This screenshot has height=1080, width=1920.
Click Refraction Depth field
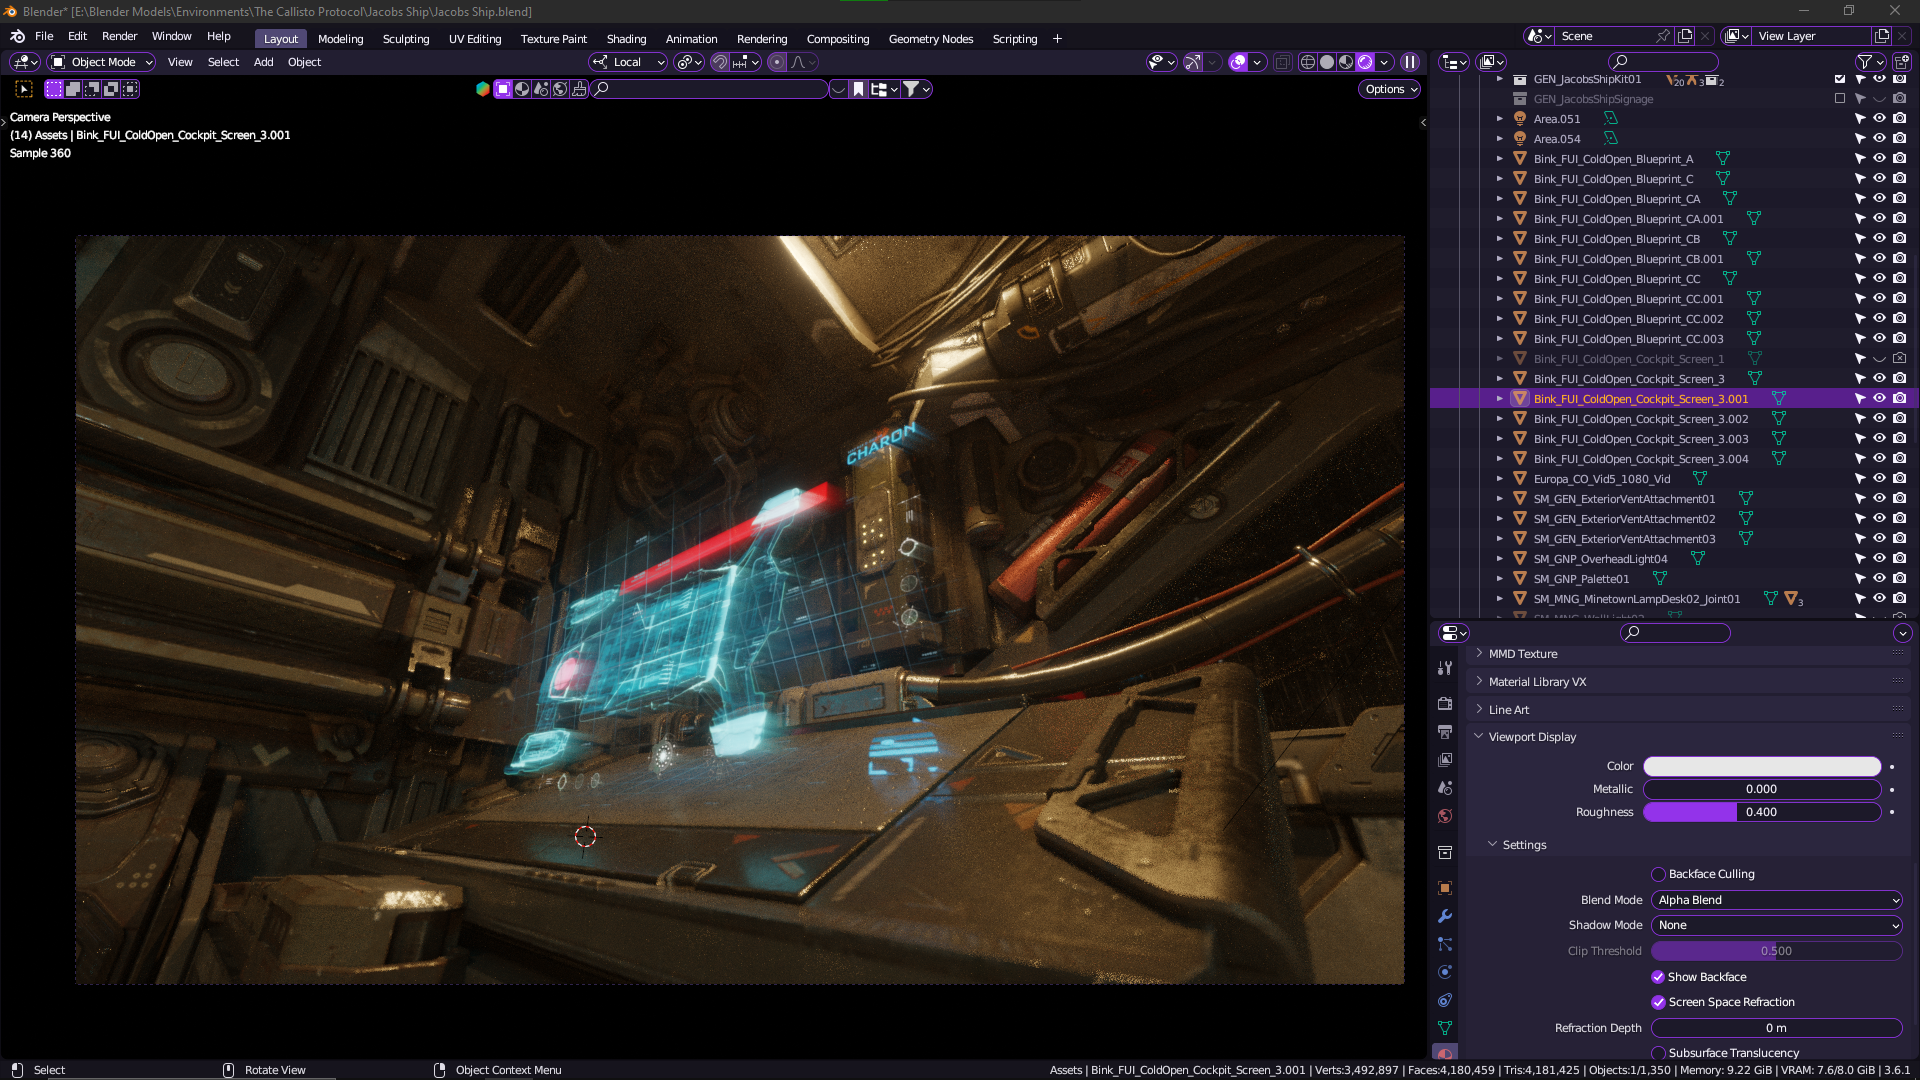(1776, 1028)
